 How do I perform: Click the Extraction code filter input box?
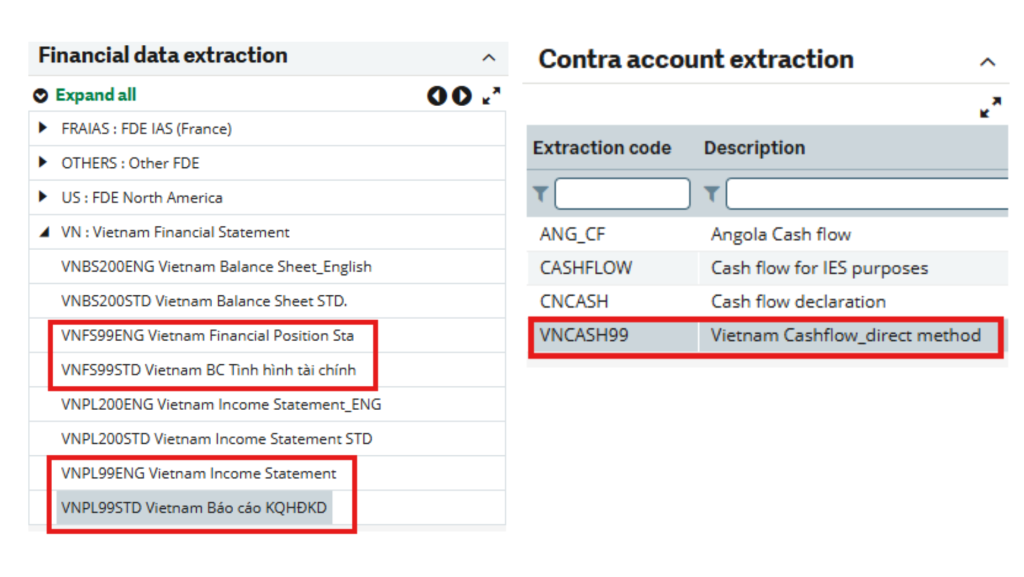[622, 193]
